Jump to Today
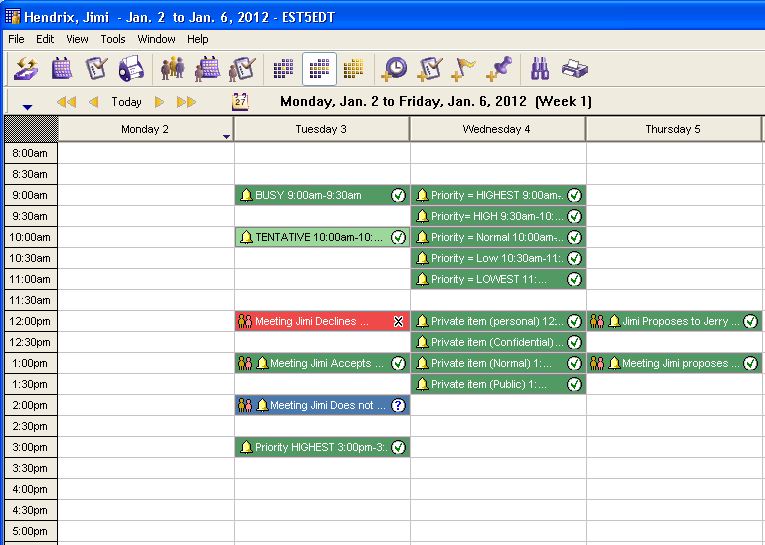The image size is (765, 545). tap(126, 101)
